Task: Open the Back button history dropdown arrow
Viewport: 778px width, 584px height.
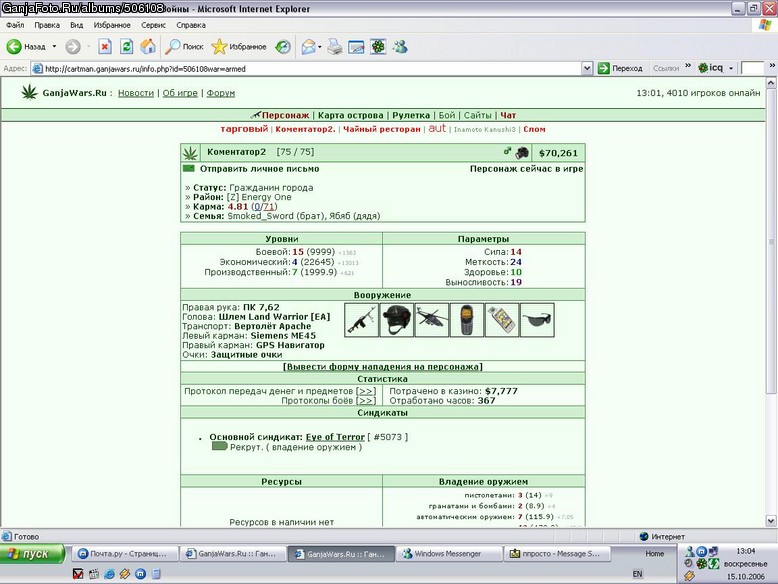Action: [x=54, y=47]
